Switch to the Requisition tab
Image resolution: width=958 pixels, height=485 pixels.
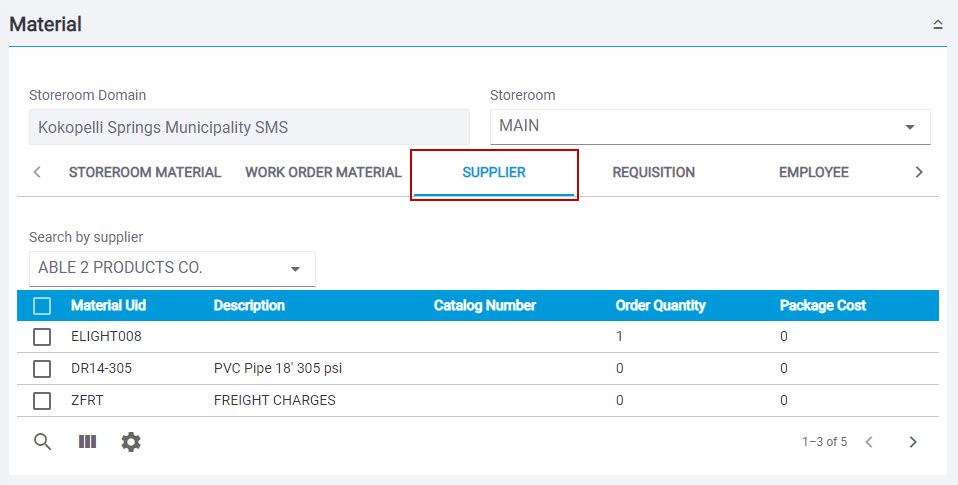[x=654, y=172]
